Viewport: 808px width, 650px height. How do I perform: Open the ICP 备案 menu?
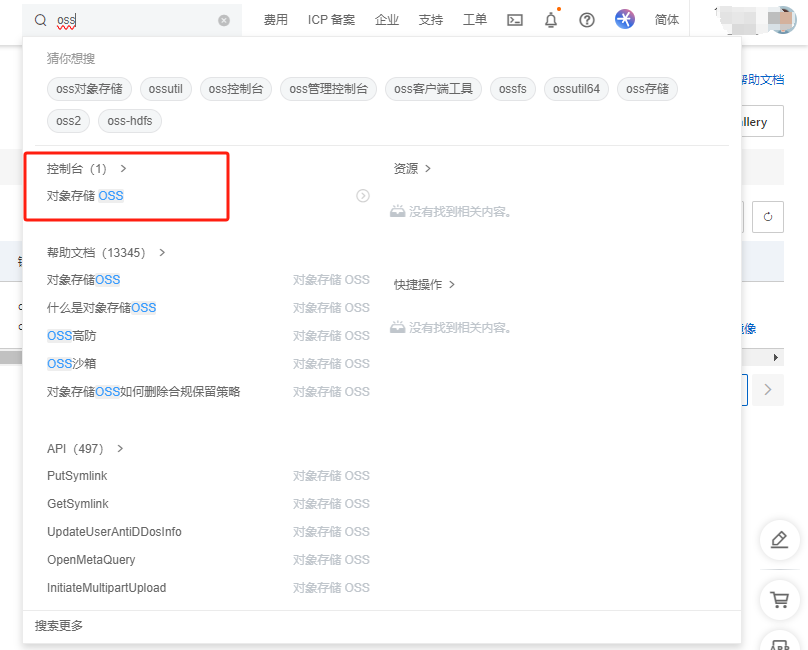(331, 20)
